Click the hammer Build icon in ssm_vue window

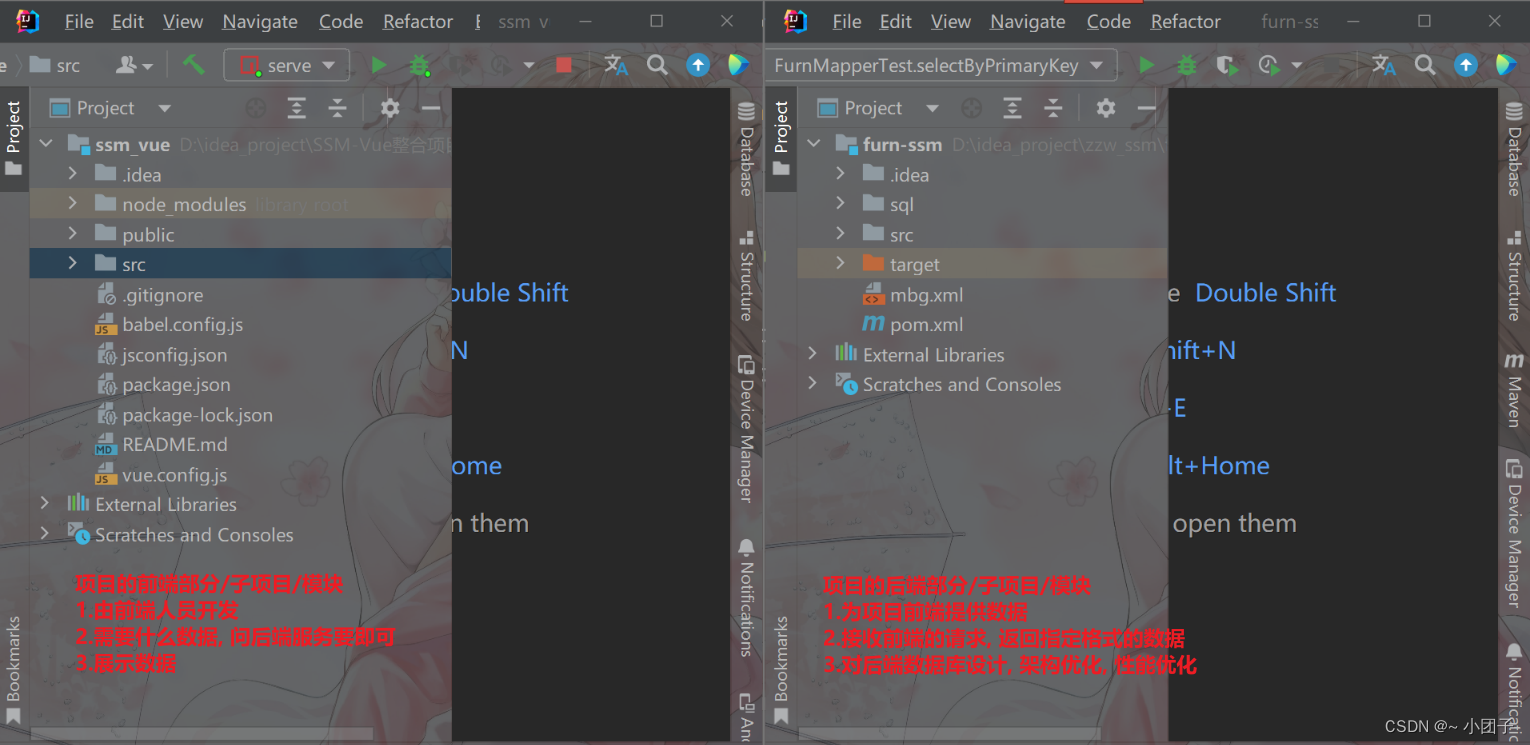[x=193, y=65]
